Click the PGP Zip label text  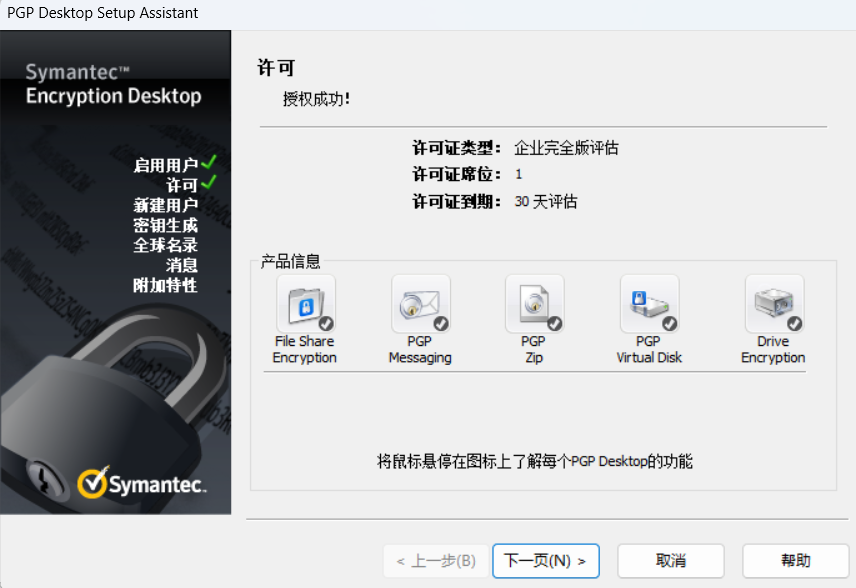[x=533, y=349]
